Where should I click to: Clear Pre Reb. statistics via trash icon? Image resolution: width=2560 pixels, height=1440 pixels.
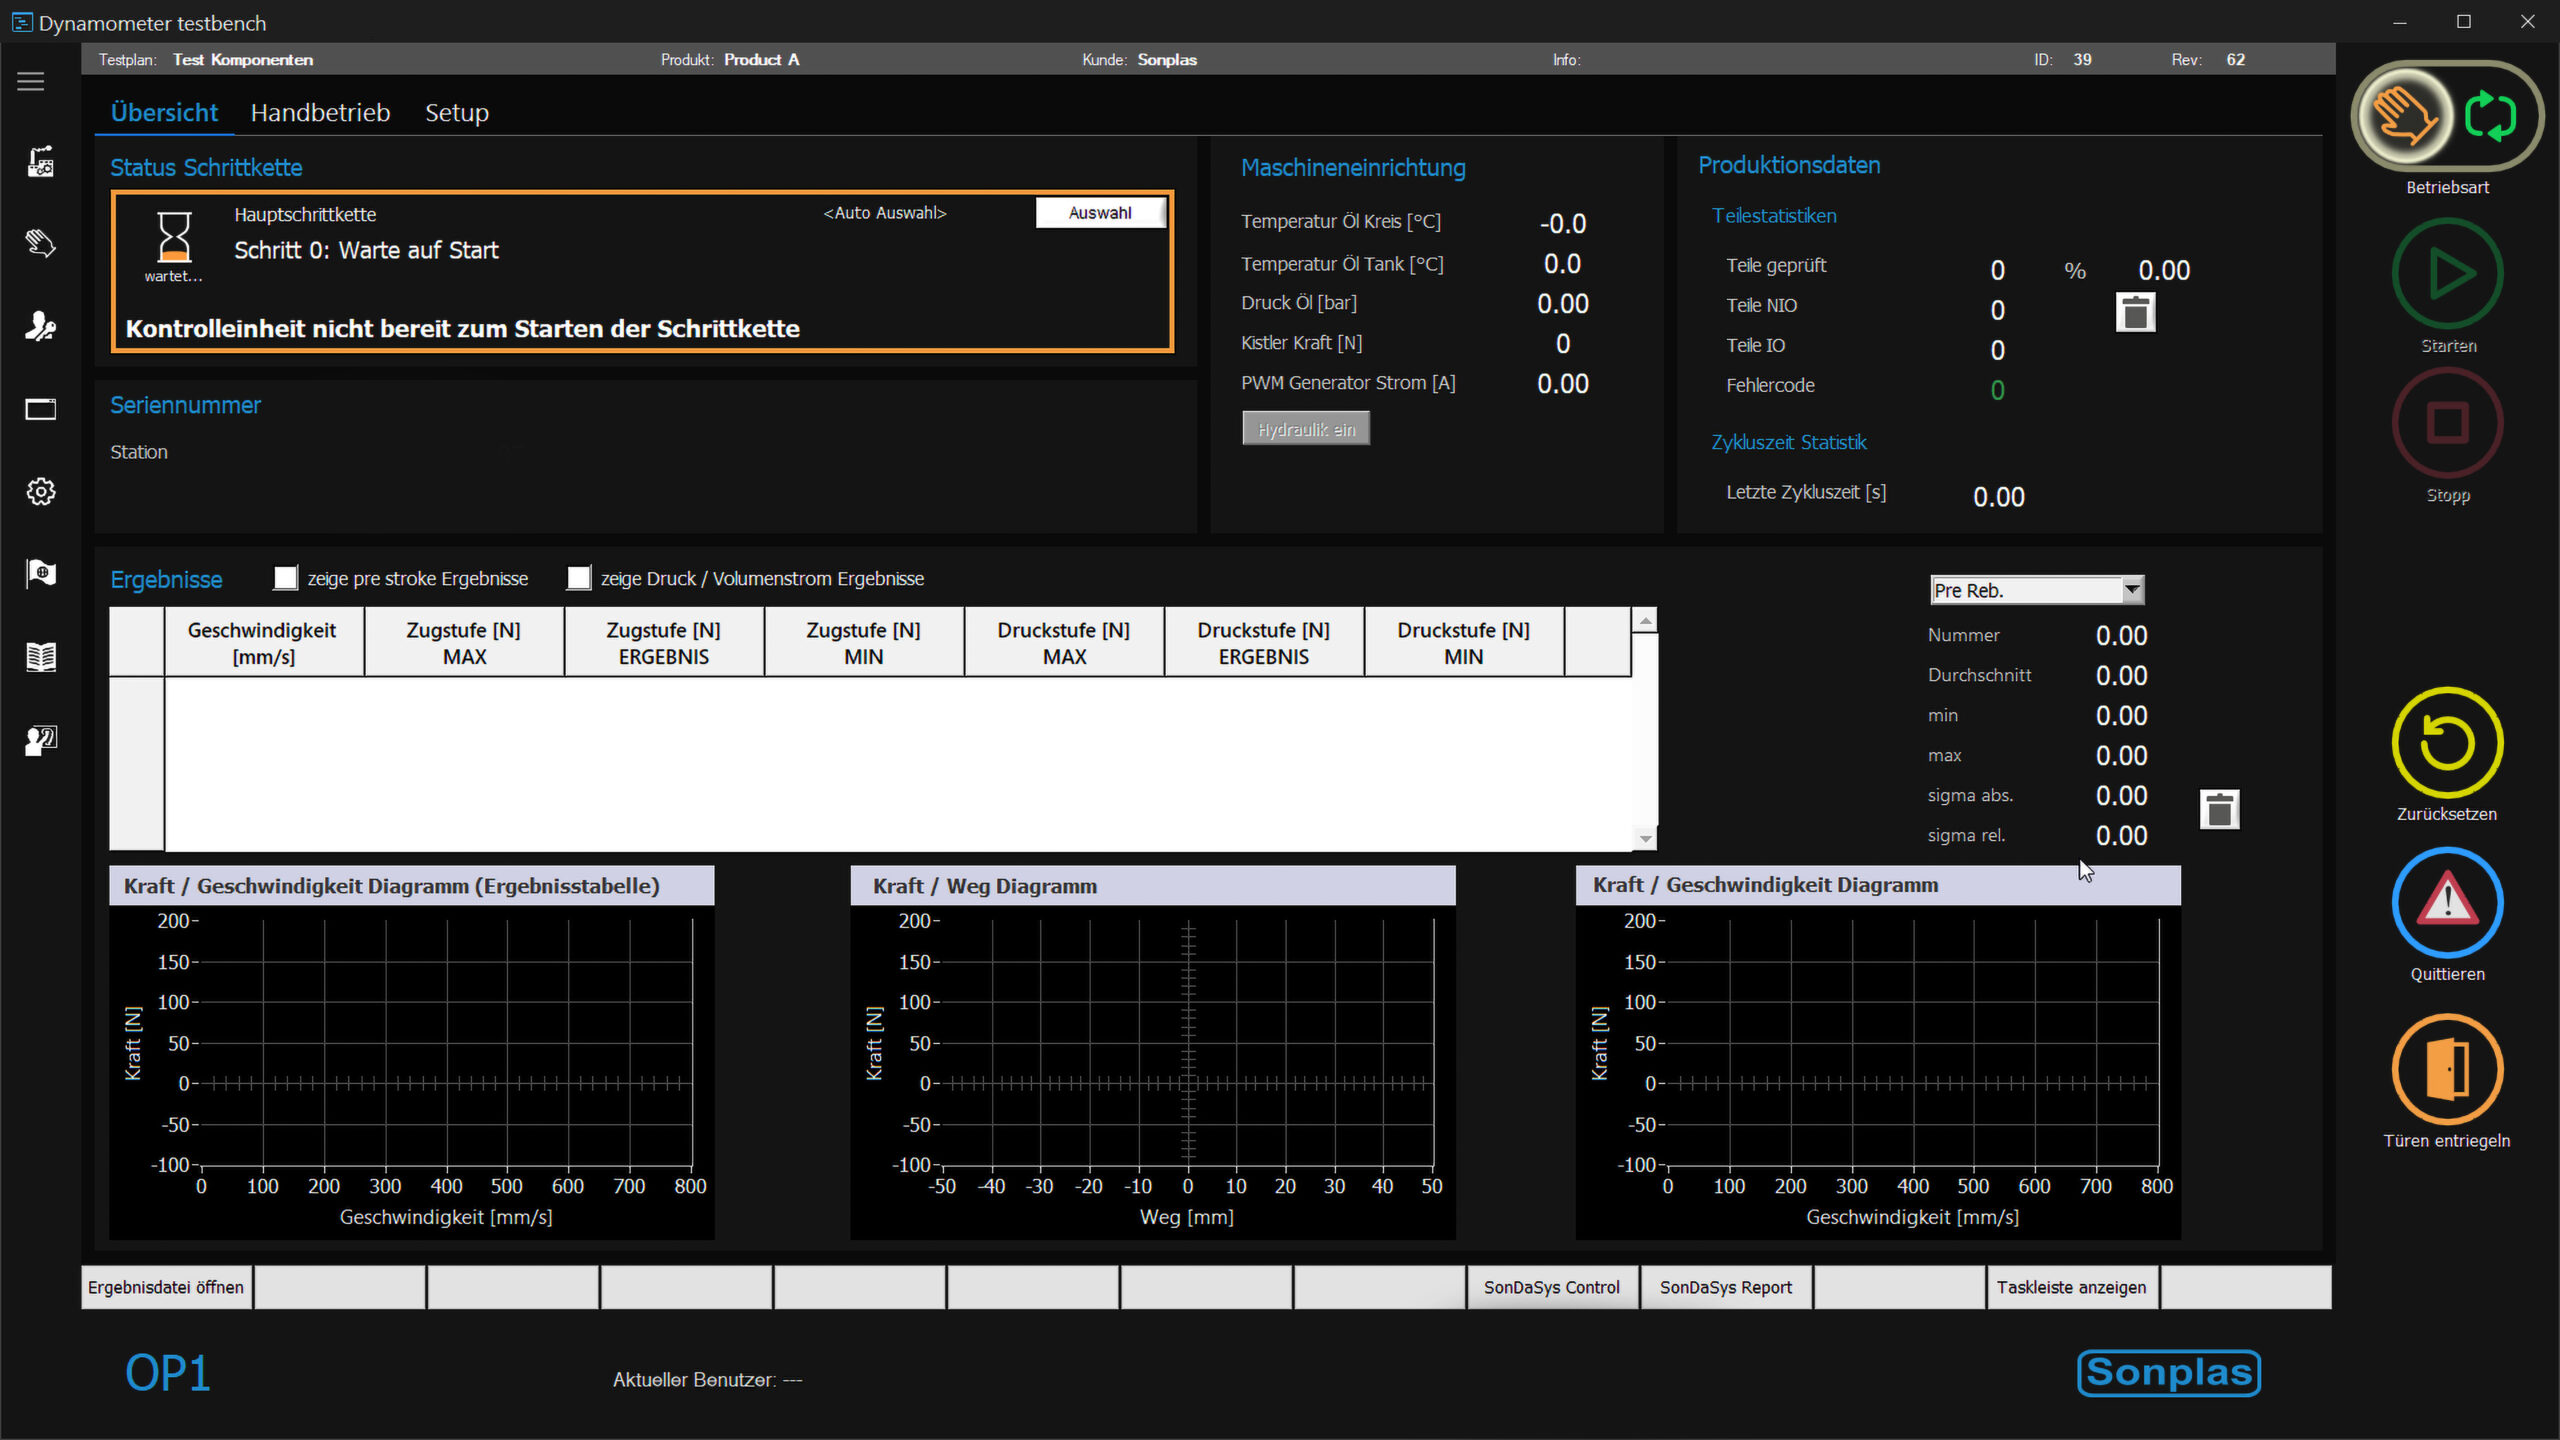(x=2219, y=809)
